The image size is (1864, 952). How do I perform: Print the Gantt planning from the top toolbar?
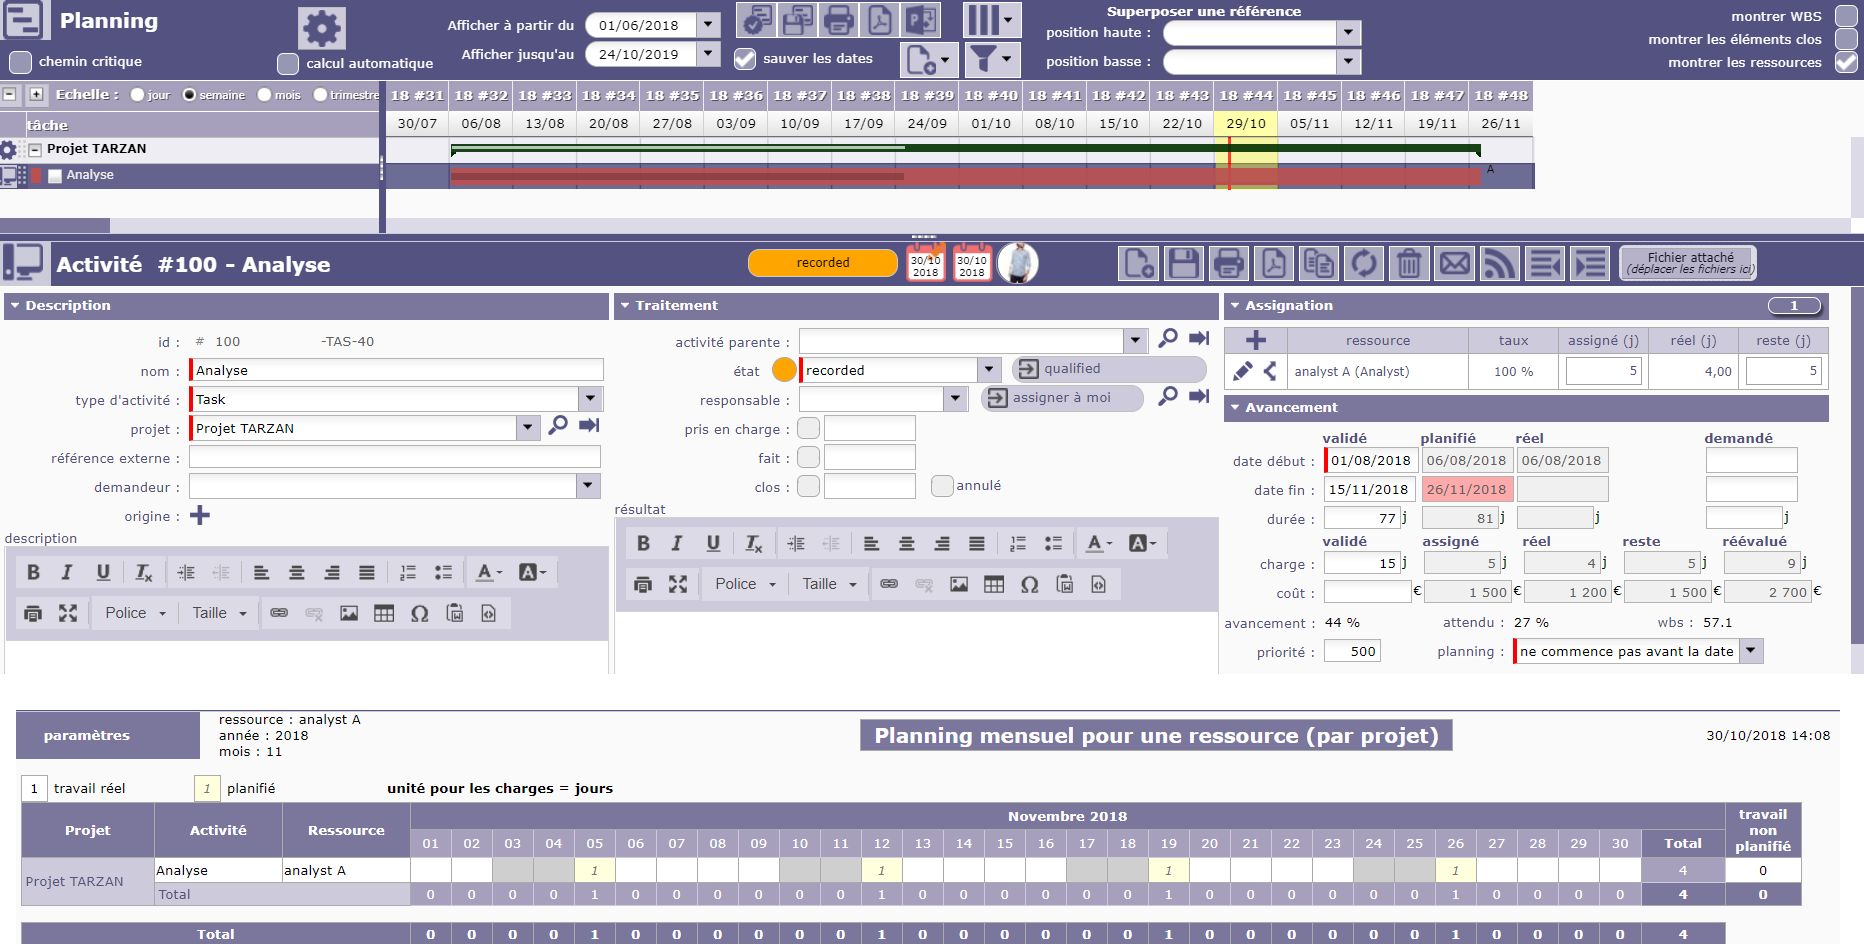(x=838, y=20)
